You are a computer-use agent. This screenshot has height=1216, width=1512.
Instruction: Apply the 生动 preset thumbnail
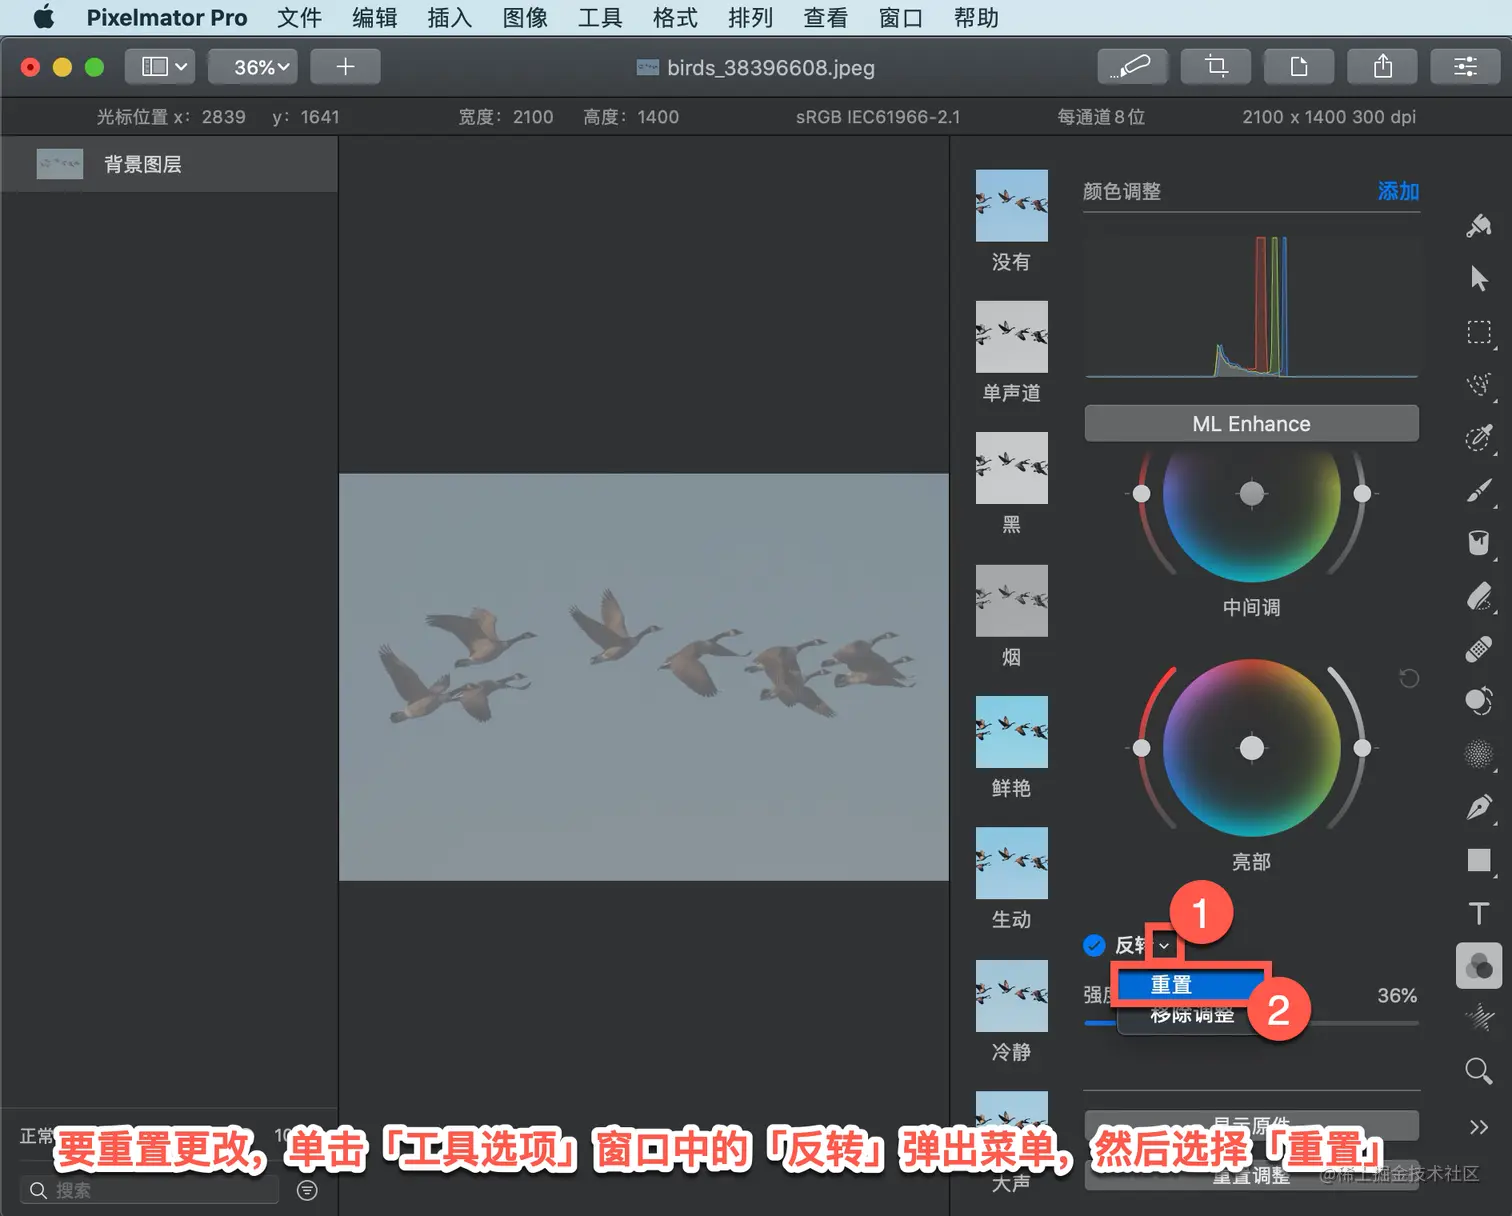(x=1011, y=863)
